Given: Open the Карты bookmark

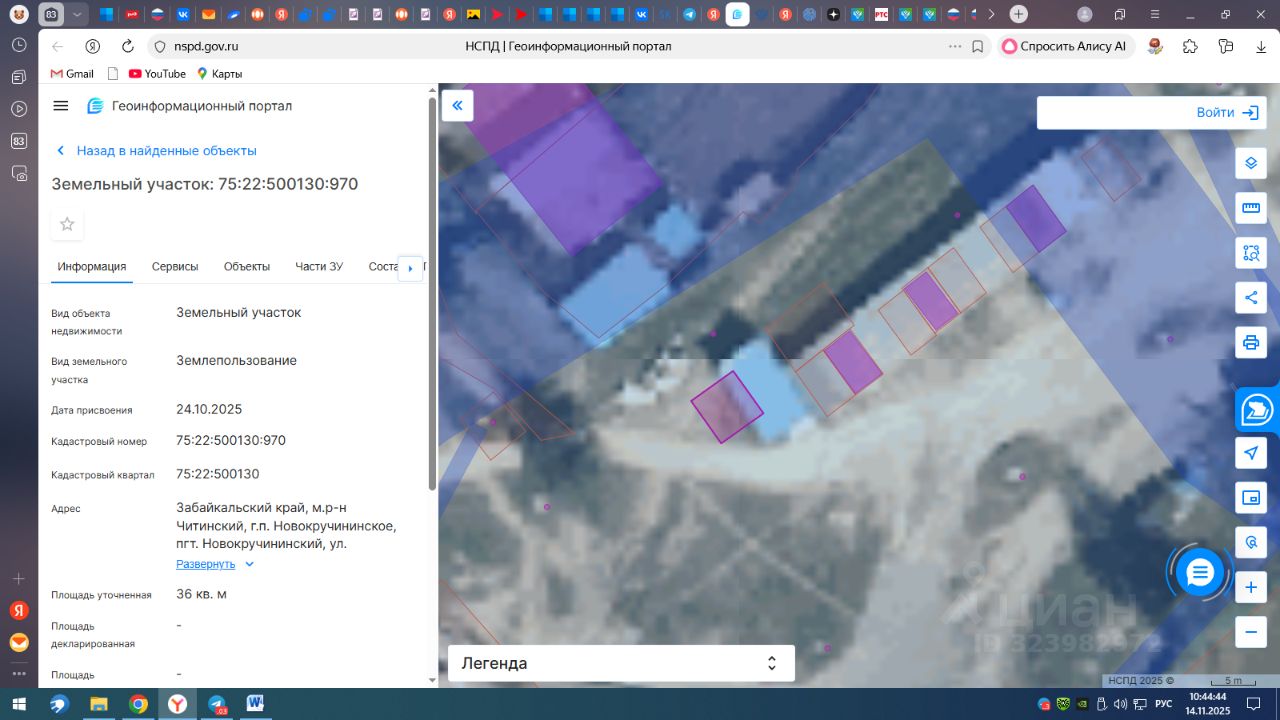Looking at the screenshot, I should tap(219, 74).
